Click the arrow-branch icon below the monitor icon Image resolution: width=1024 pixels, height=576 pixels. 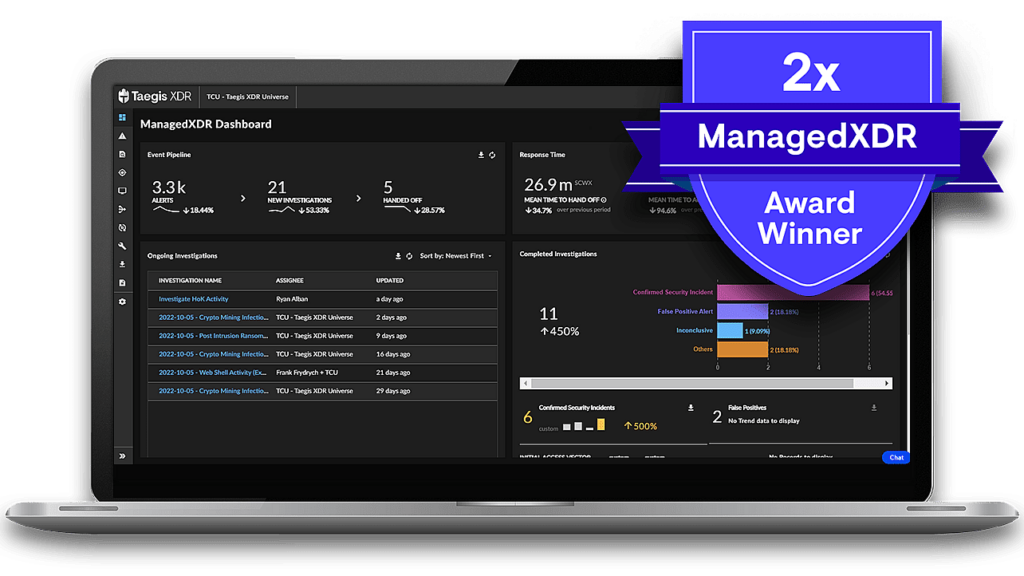click(x=122, y=209)
